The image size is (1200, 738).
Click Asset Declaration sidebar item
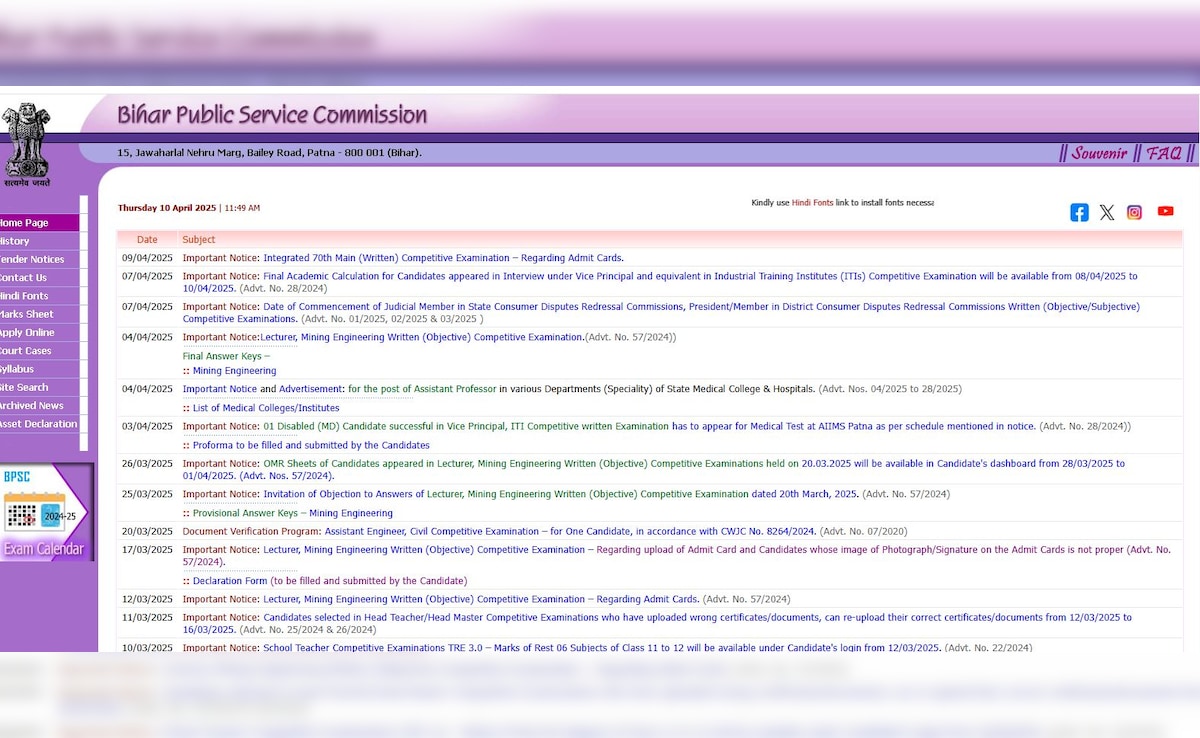(x=38, y=424)
